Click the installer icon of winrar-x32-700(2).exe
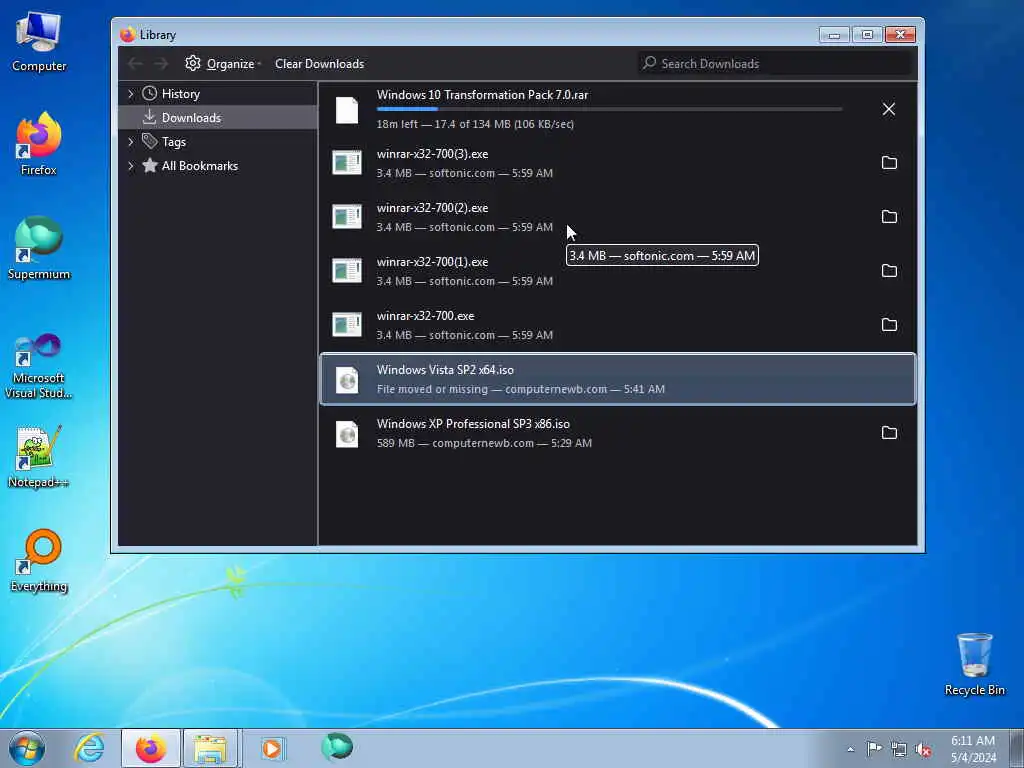Viewport: 1024px width, 768px height. [x=347, y=217]
